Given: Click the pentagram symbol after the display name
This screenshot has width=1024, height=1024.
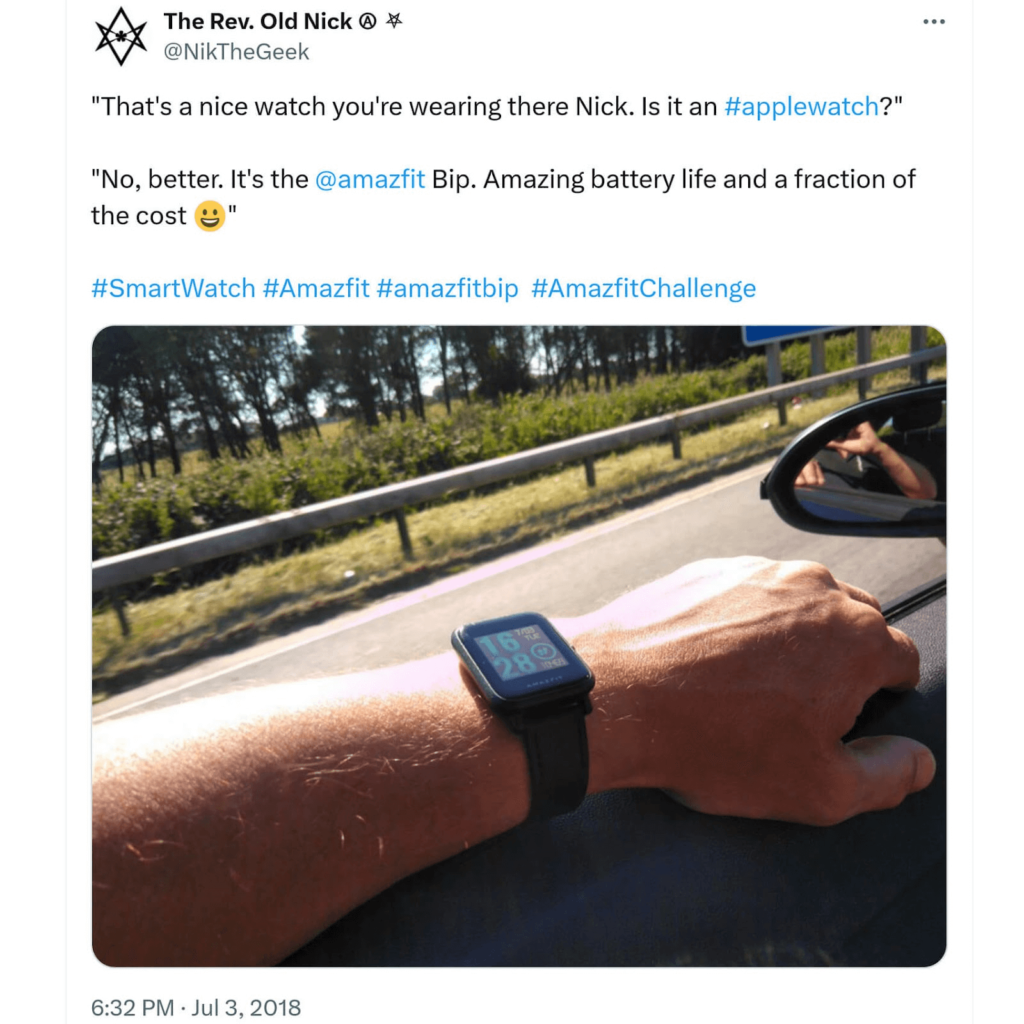Looking at the screenshot, I should (394, 21).
